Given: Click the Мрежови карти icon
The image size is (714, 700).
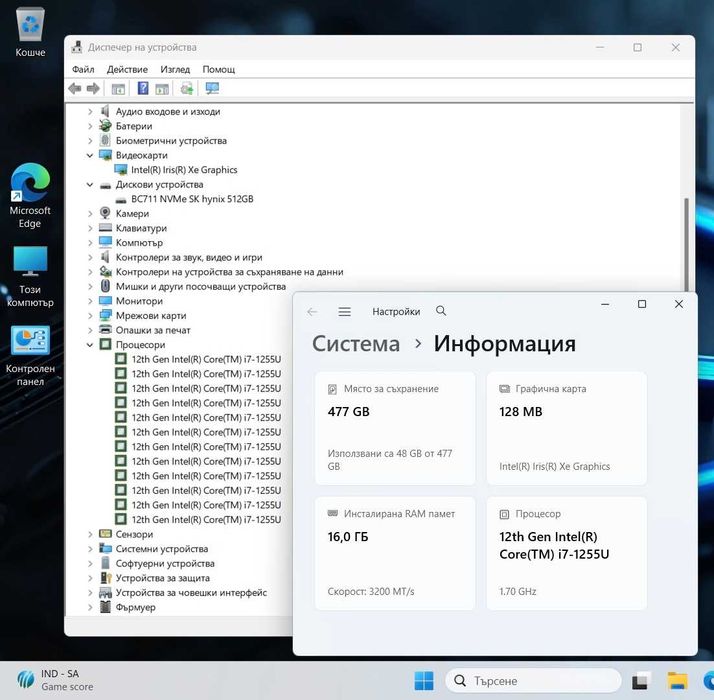Looking at the screenshot, I should (105, 316).
